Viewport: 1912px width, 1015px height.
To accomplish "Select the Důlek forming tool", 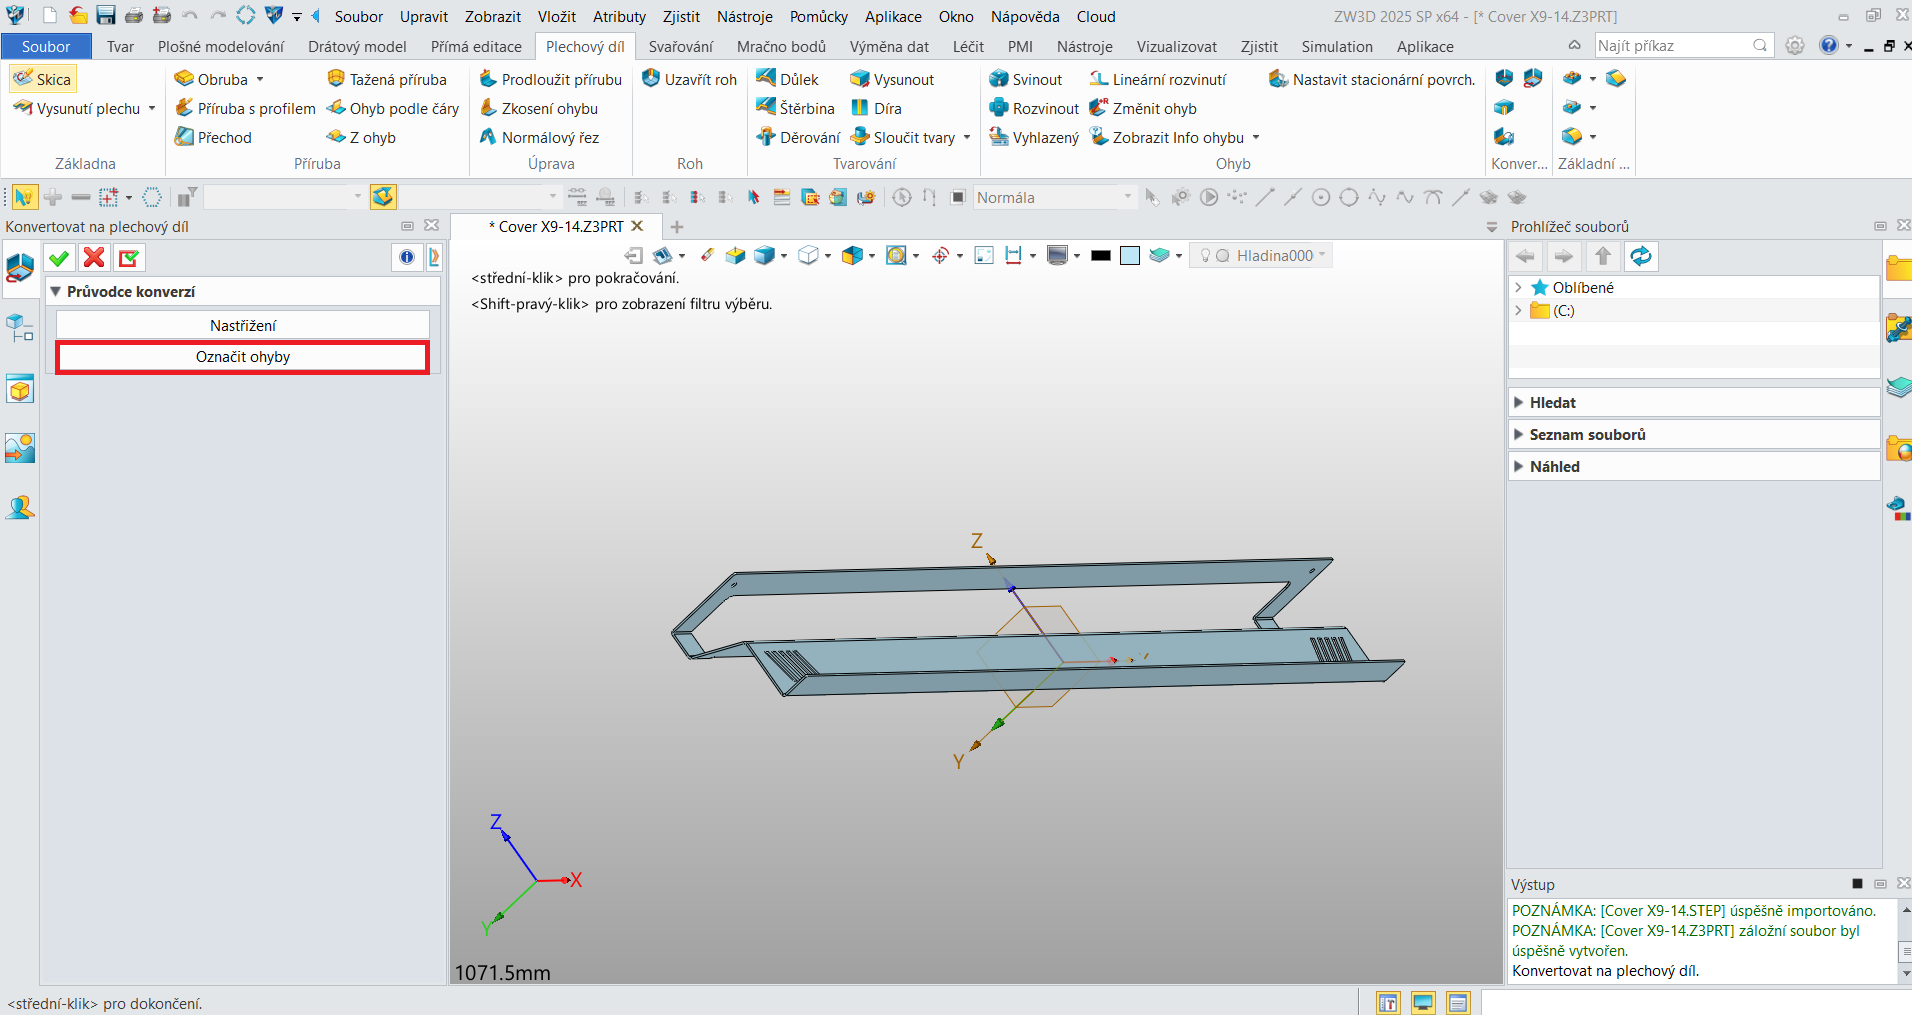I will (788, 79).
